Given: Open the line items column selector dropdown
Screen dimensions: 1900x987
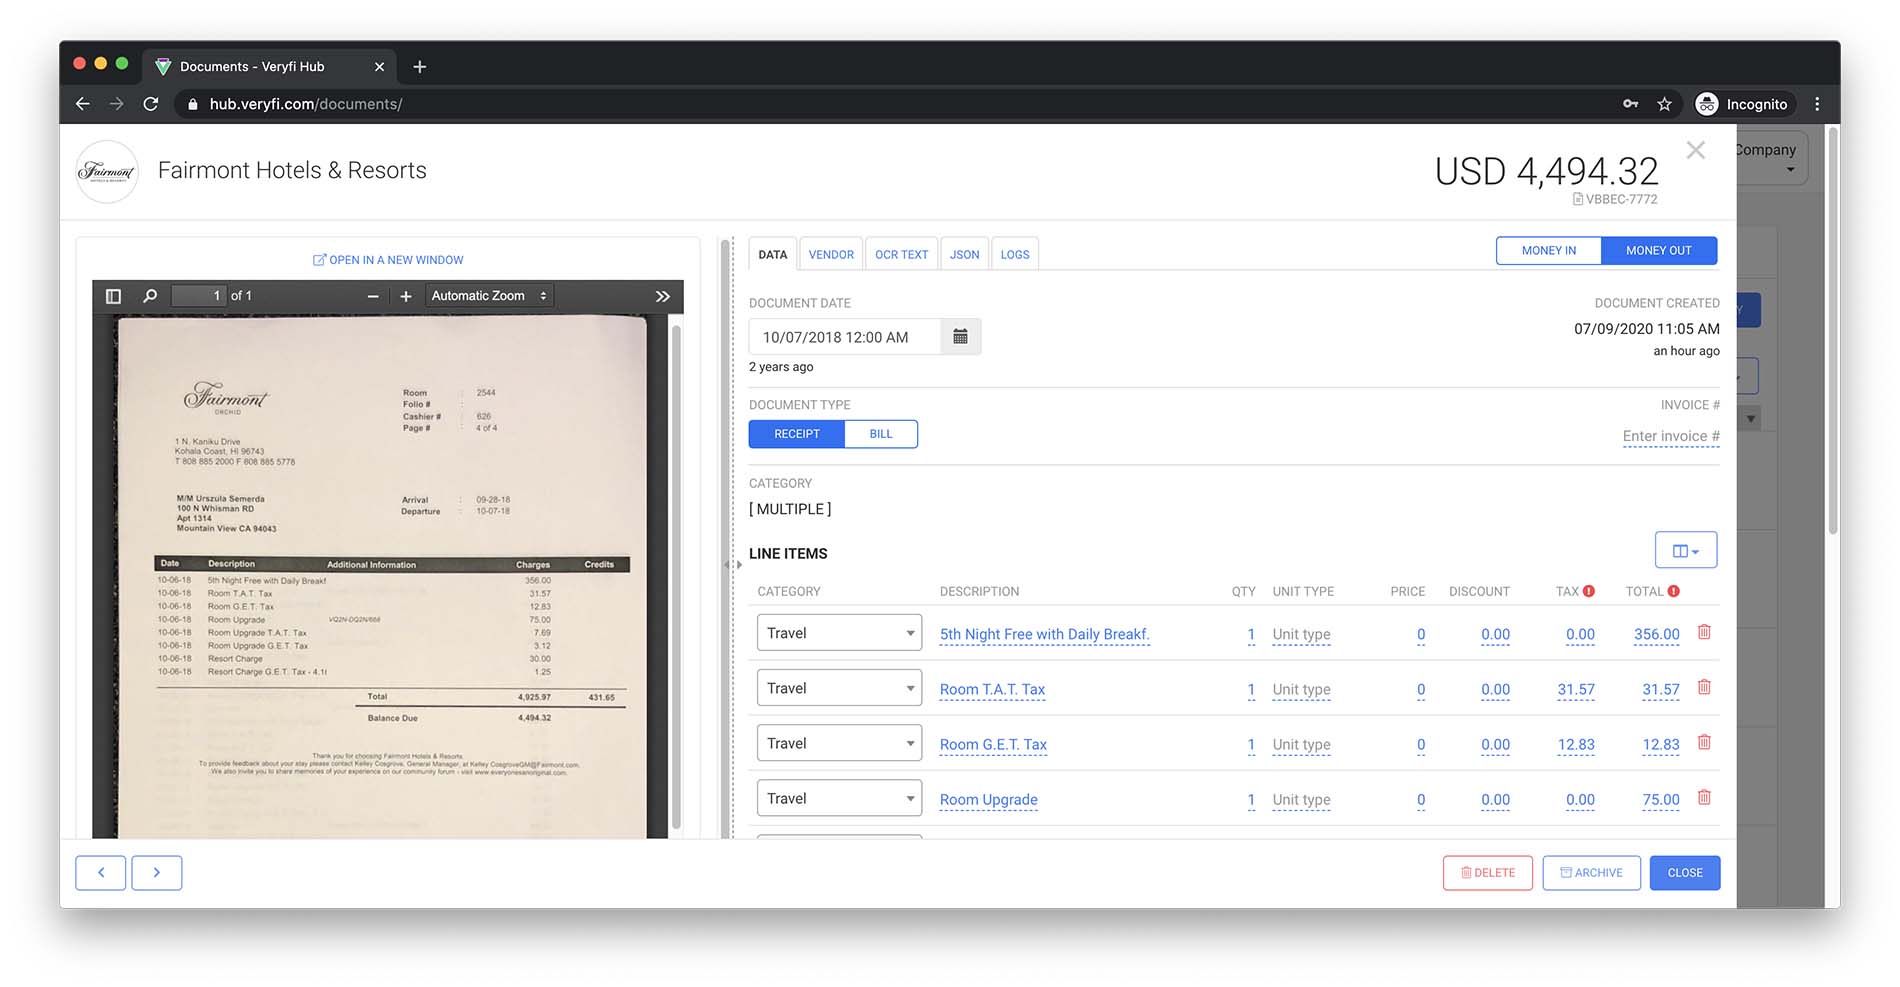Looking at the screenshot, I should point(1686,550).
